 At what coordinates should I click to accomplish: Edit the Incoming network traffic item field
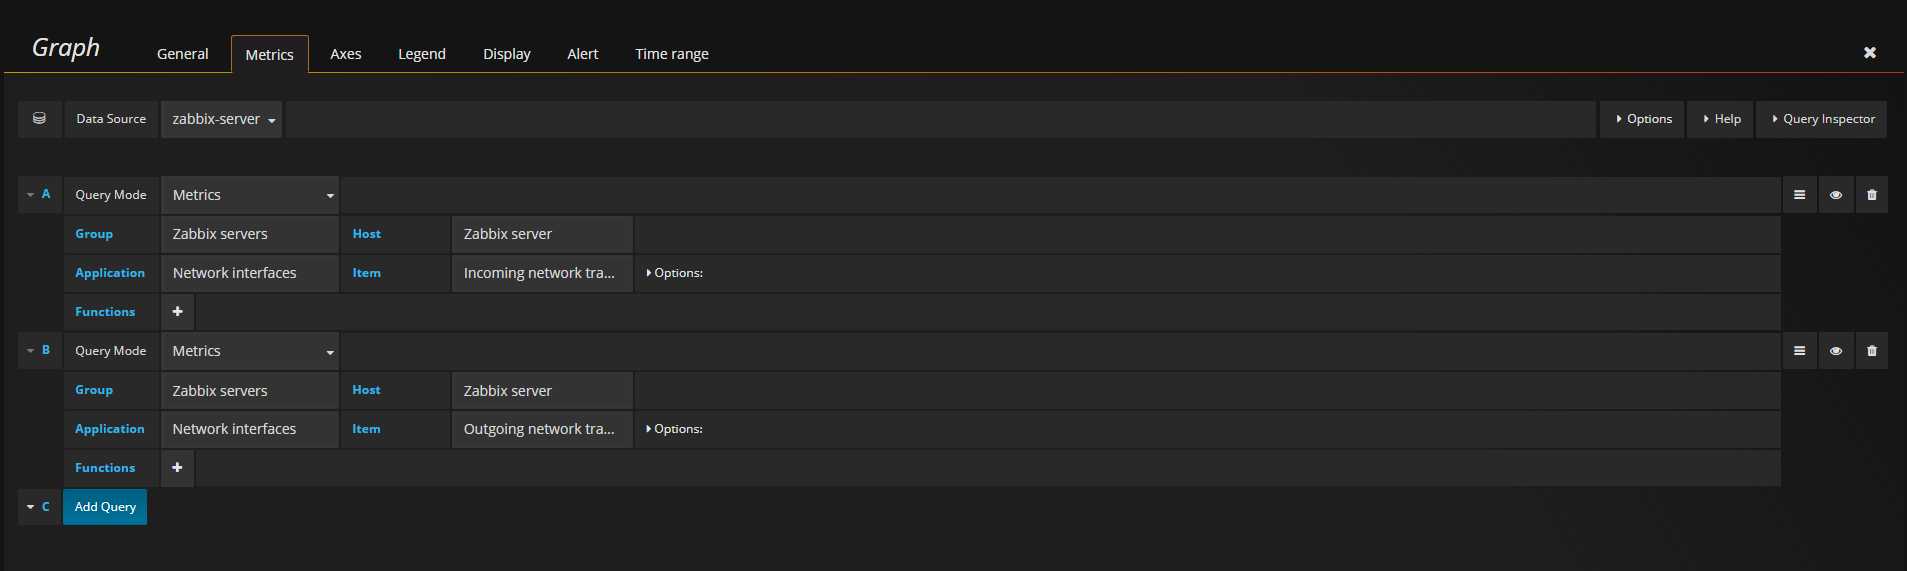(542, 273)
